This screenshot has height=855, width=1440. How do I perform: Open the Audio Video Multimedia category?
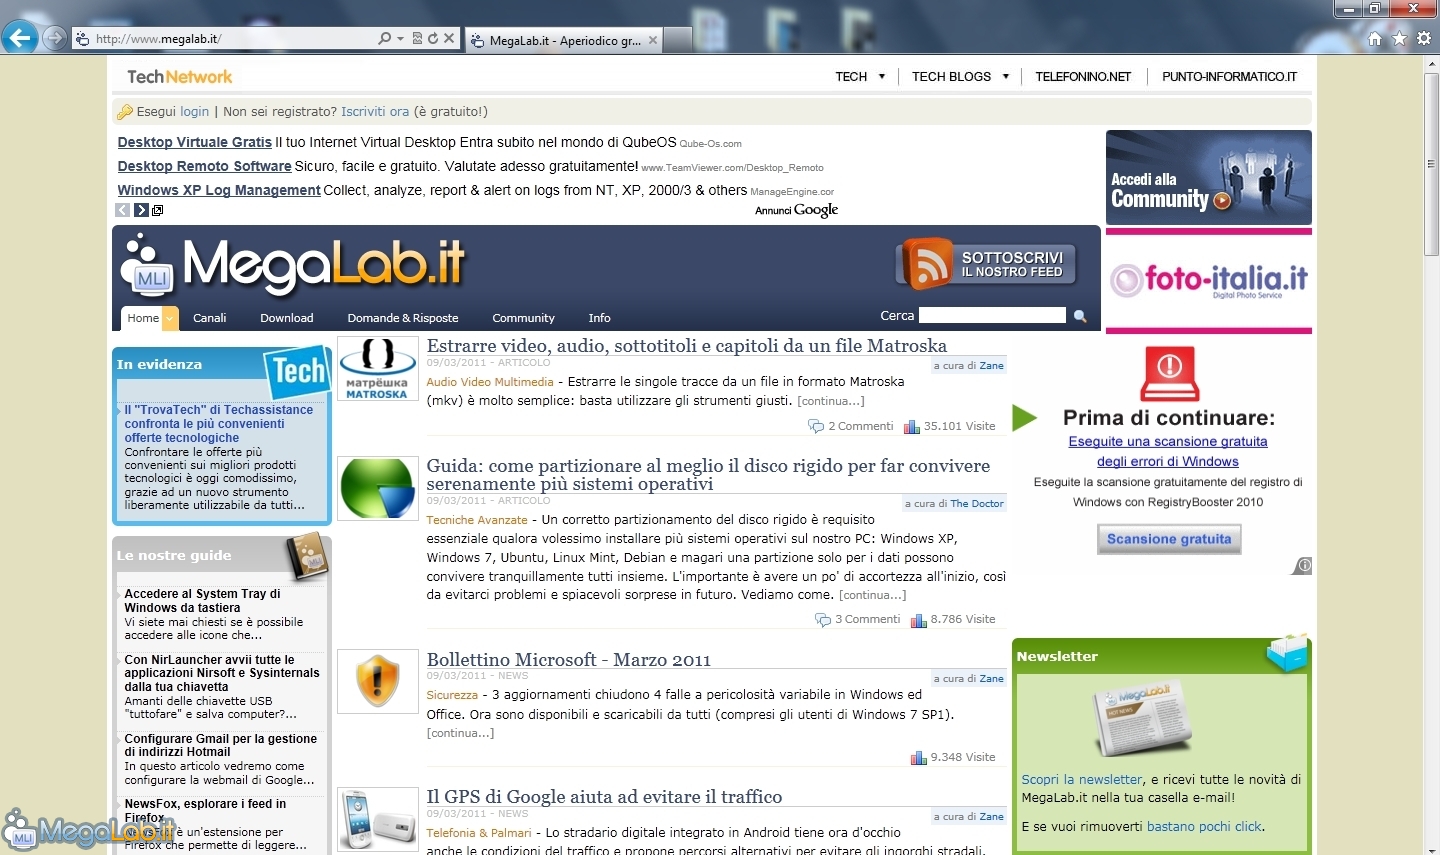pos(490,382)
